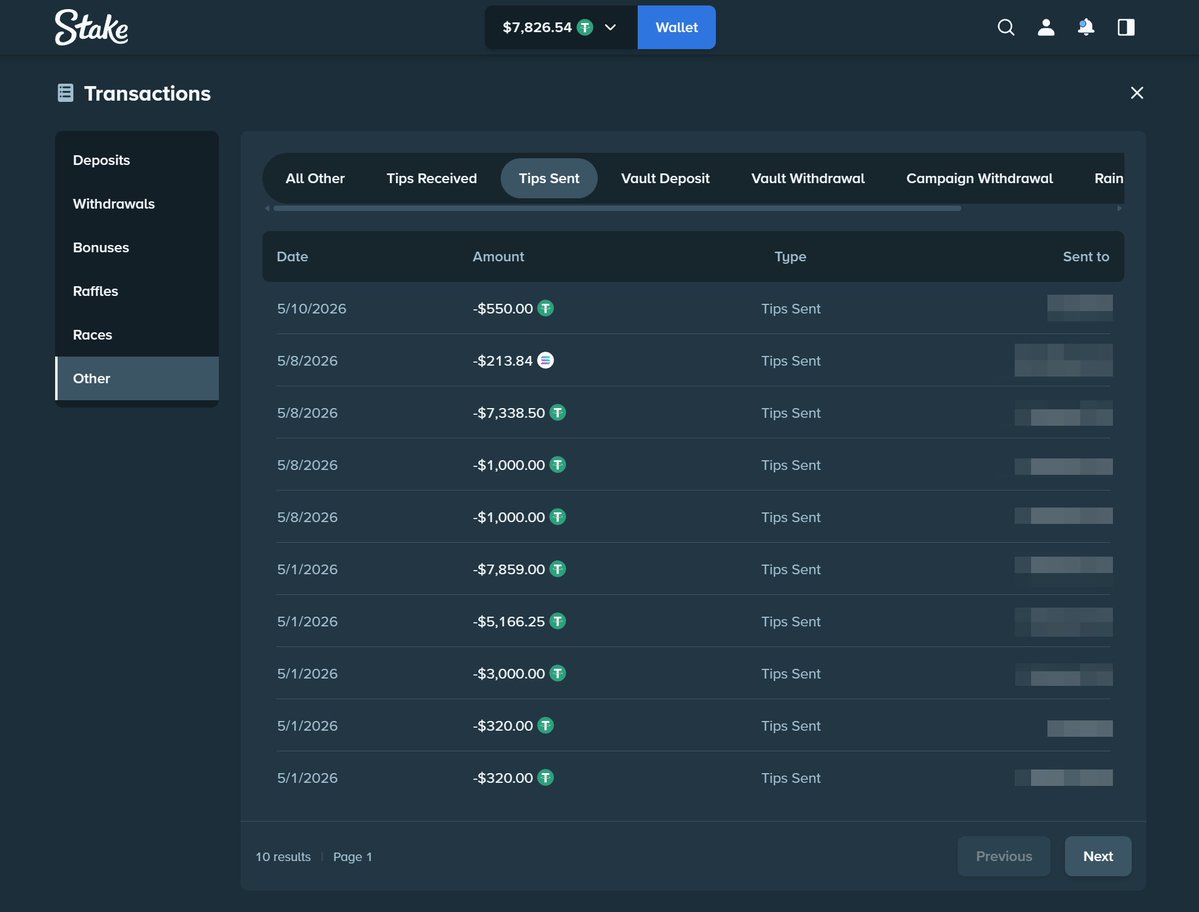Click the date 5/10/2026

click(x=311, y=309)
